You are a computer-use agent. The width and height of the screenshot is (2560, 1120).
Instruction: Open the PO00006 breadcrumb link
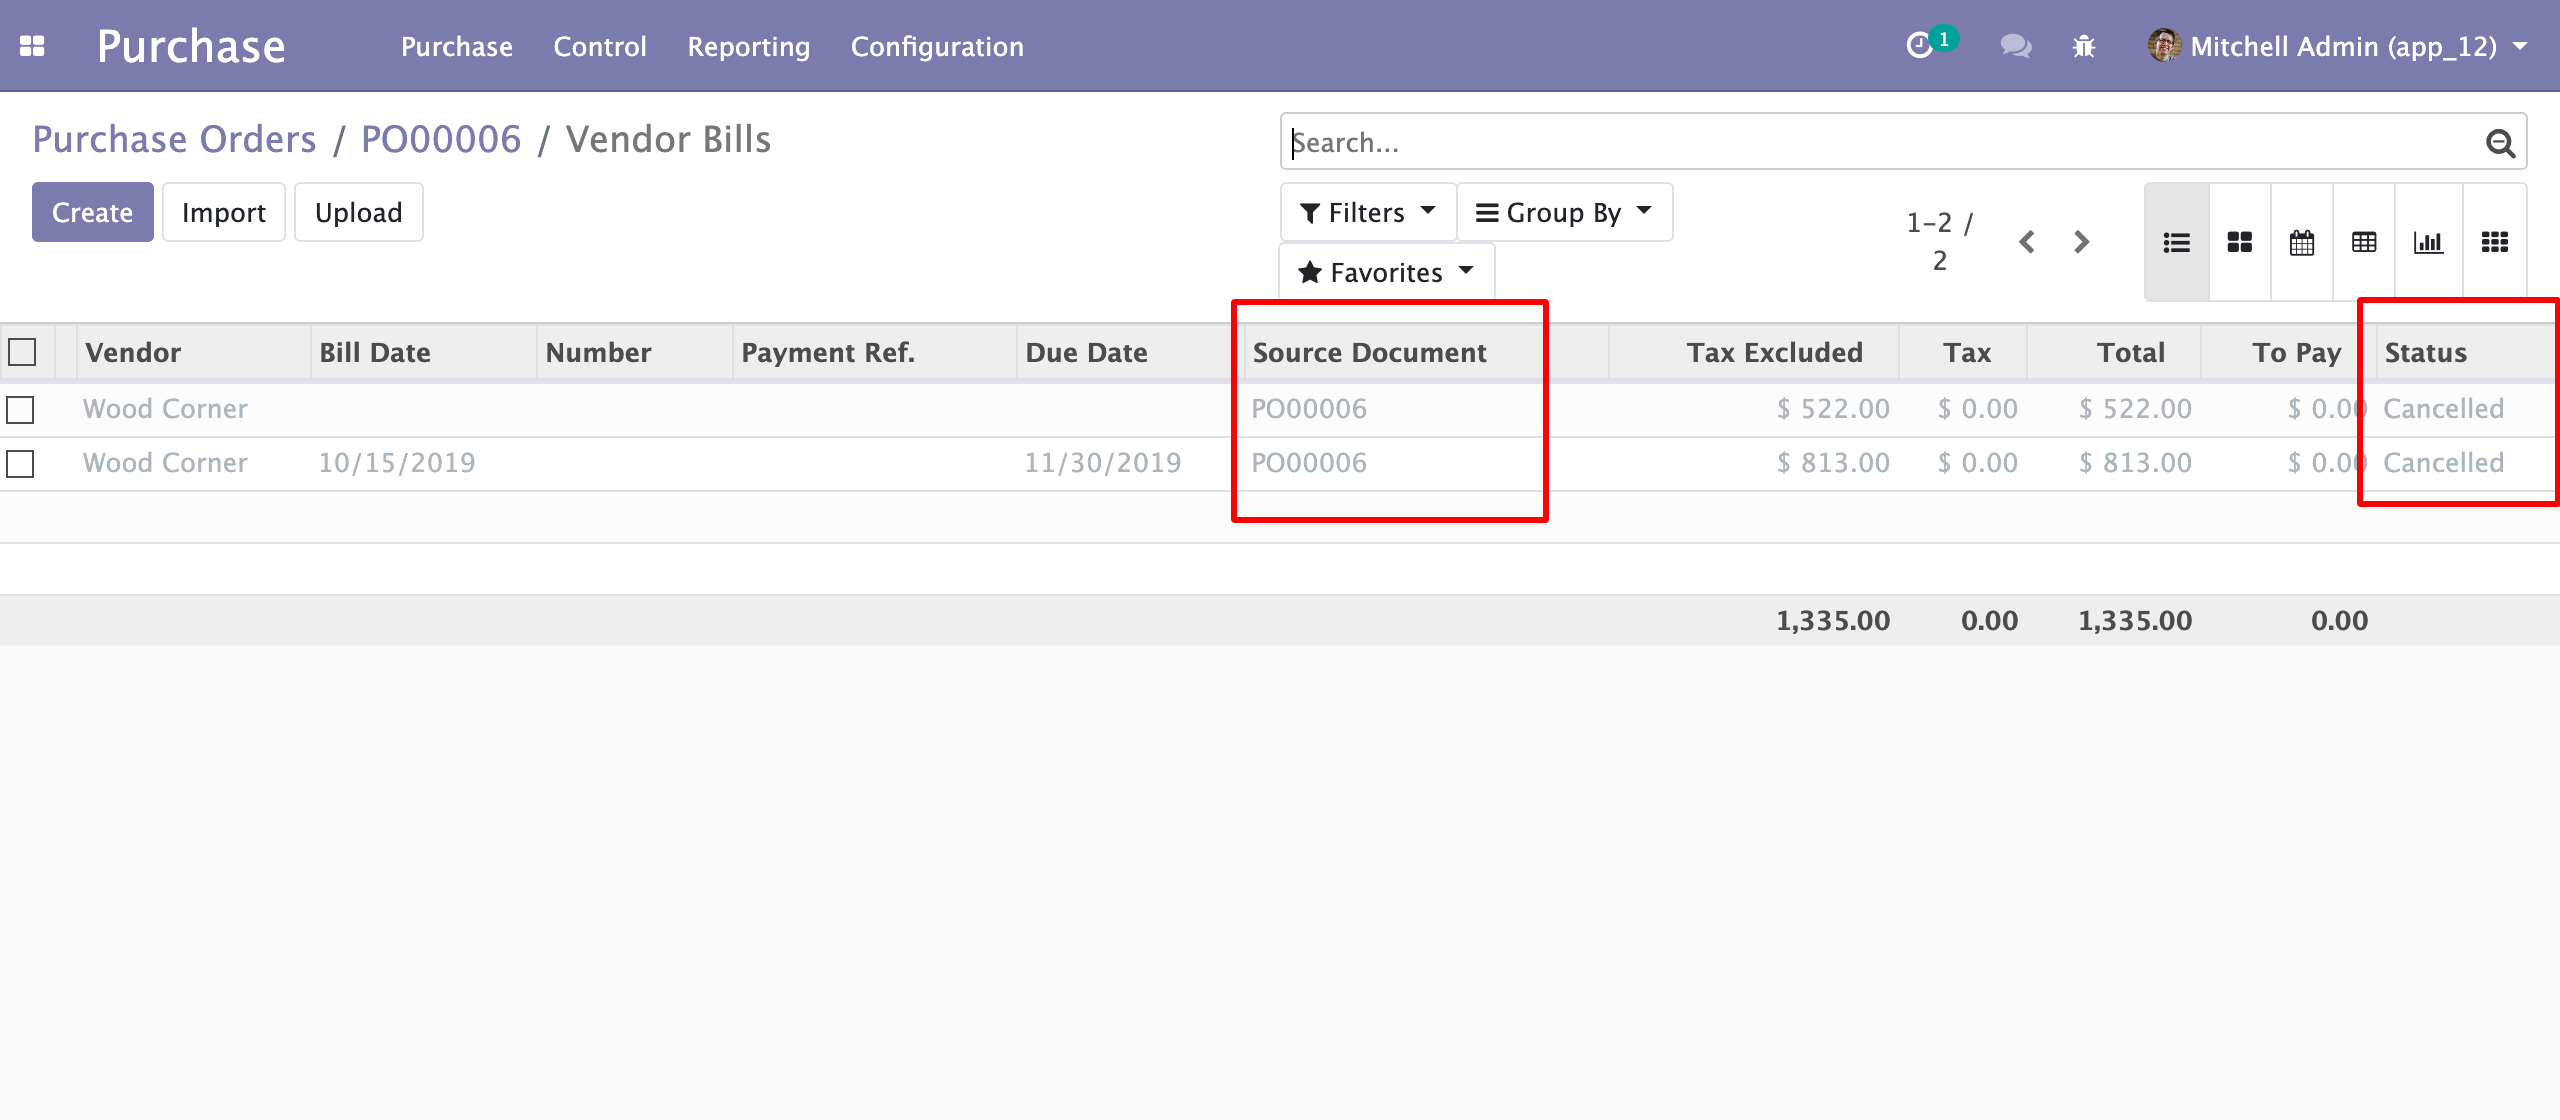(x=441, y=139)
